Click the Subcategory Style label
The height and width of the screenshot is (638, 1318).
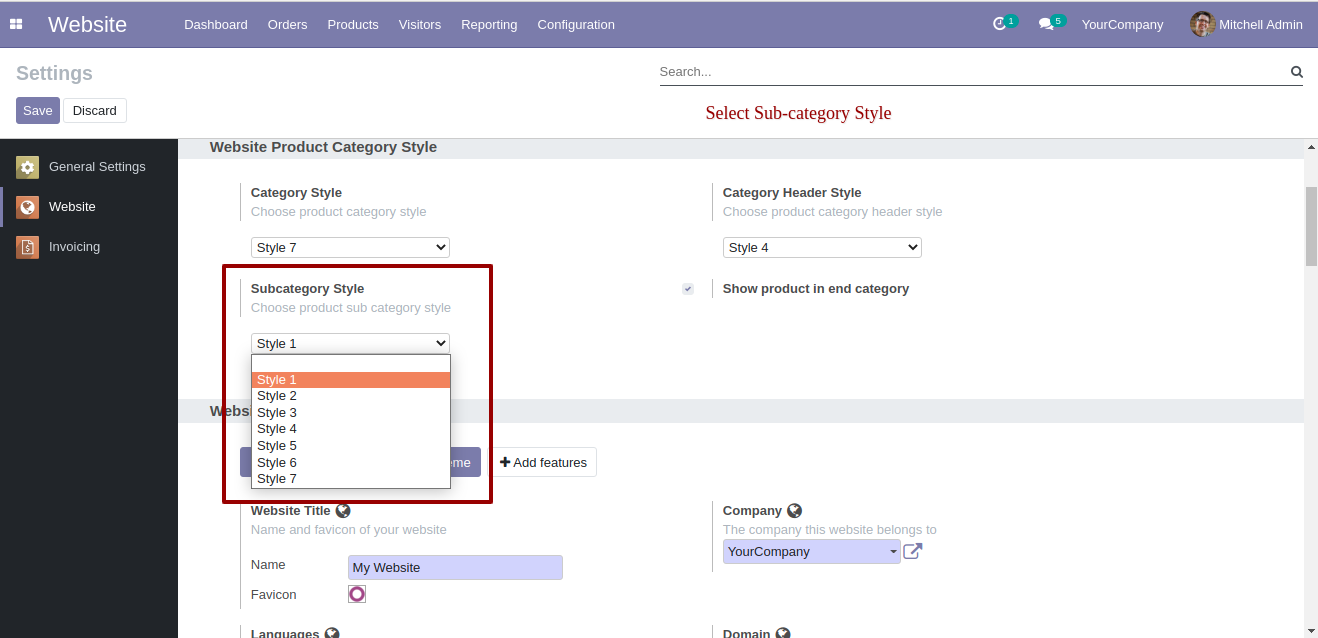(307, 289)
